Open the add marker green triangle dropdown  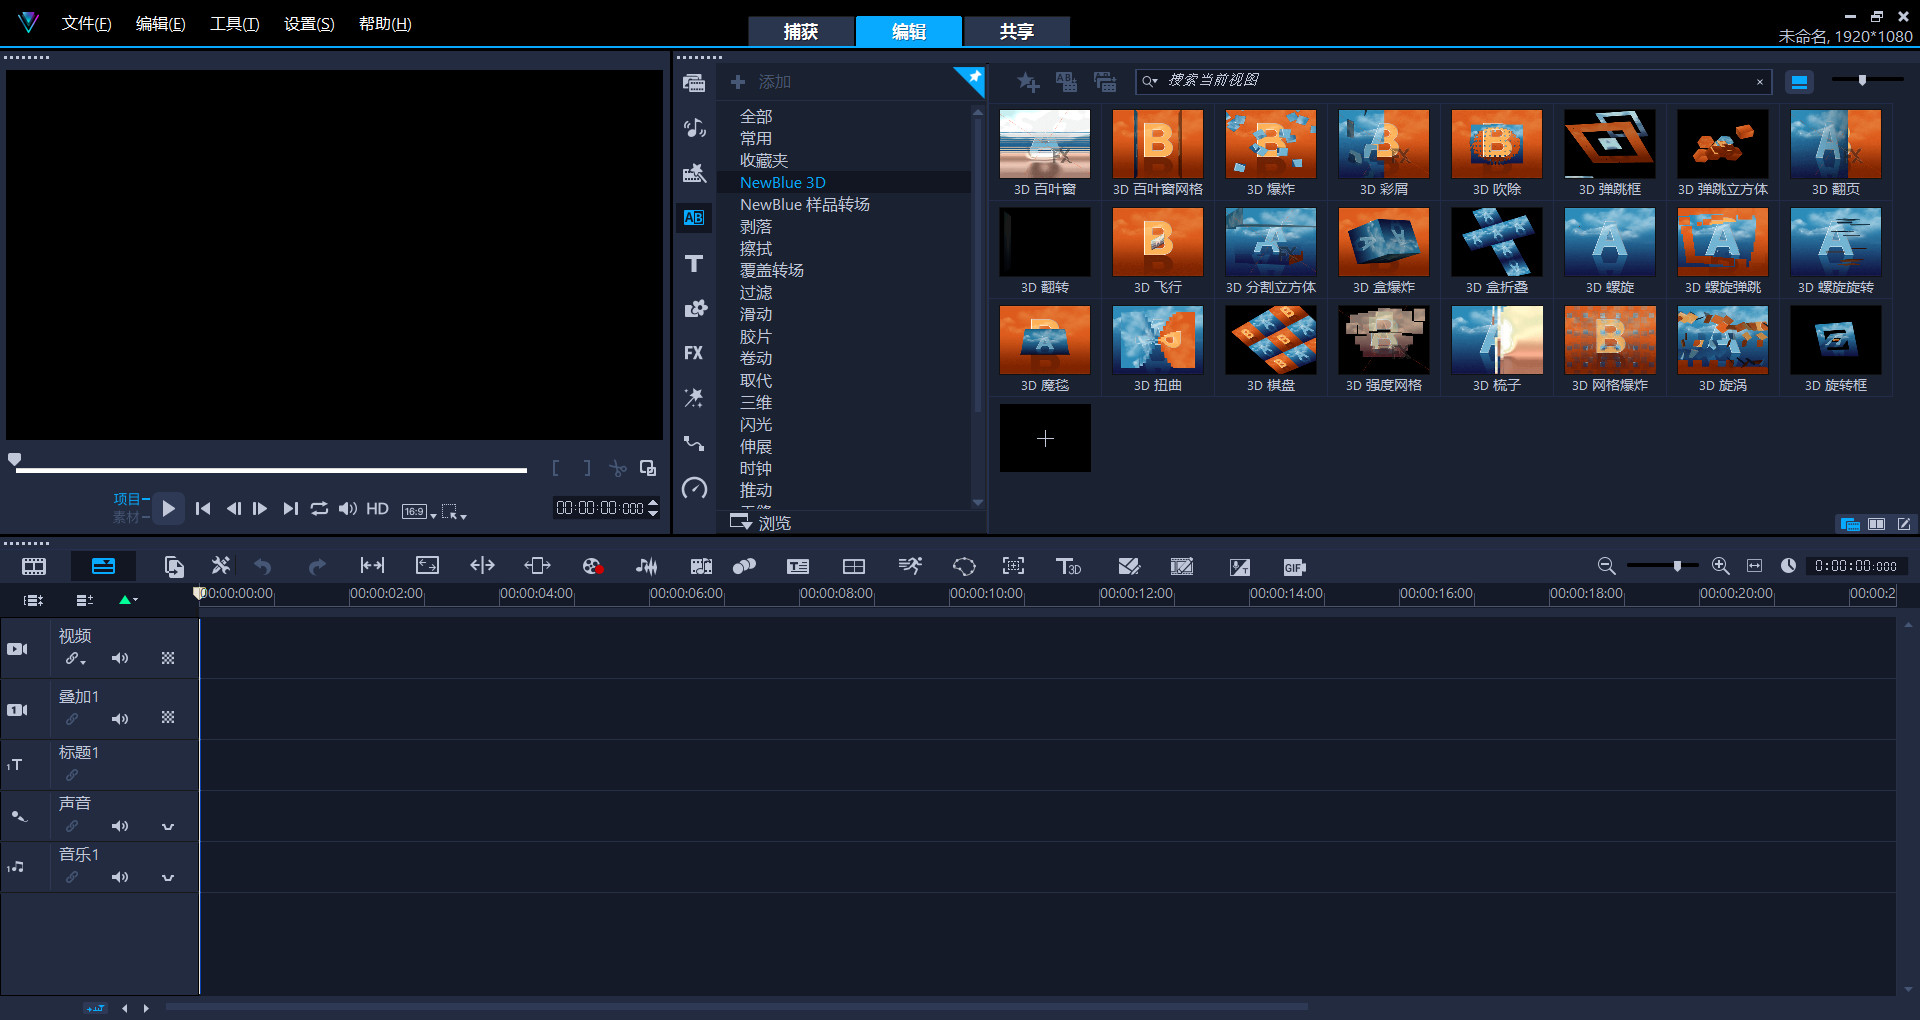click(128, 600)
